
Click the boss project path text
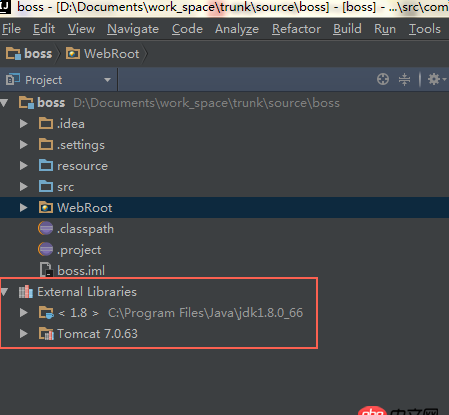(206, 103)
